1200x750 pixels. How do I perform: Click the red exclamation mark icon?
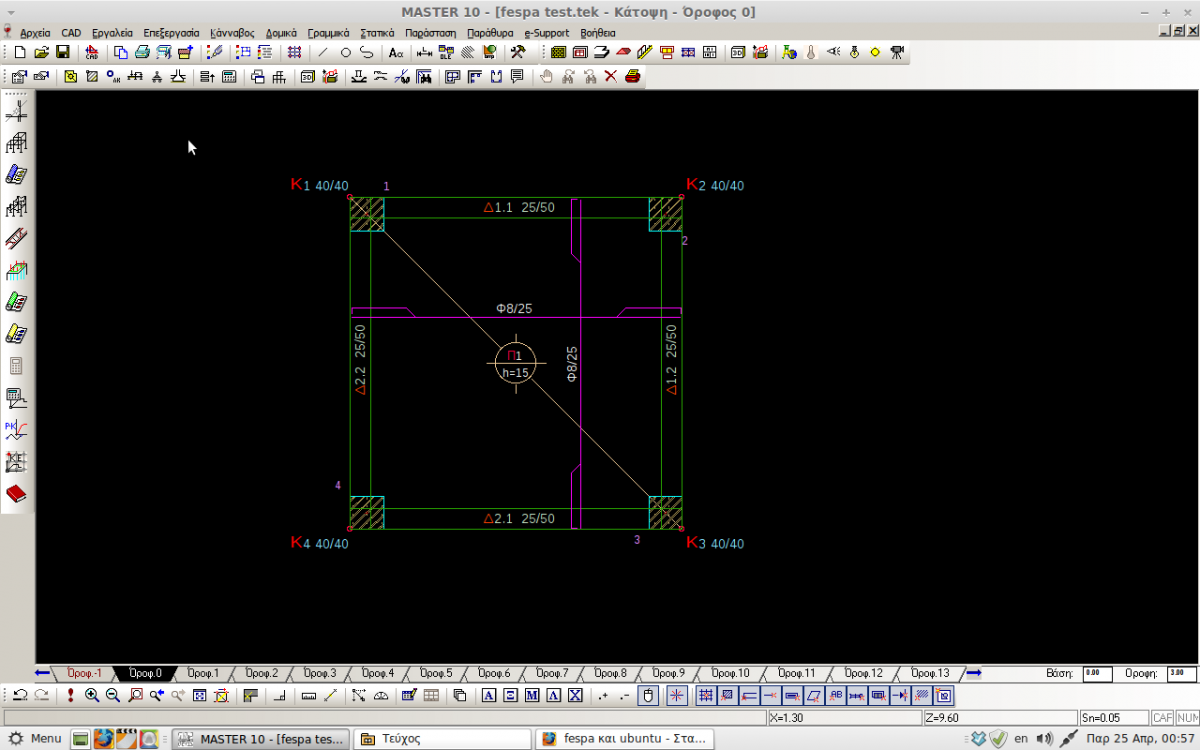[72, 695]
